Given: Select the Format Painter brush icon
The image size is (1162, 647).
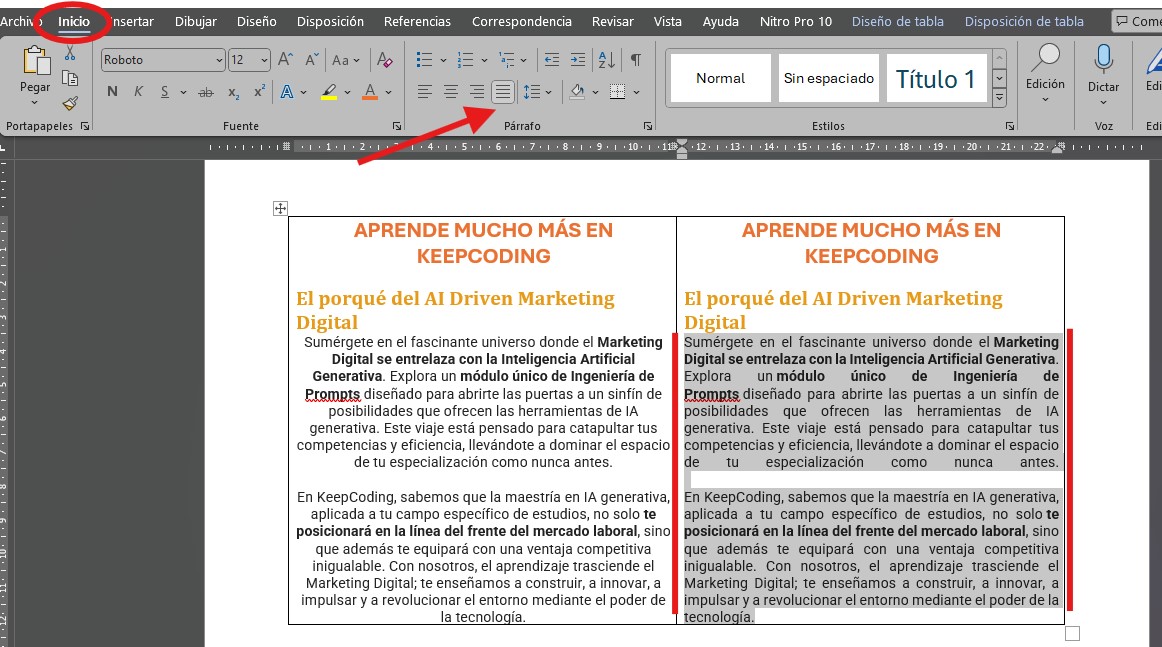Looking at the screenshot, I should [70, 103].
